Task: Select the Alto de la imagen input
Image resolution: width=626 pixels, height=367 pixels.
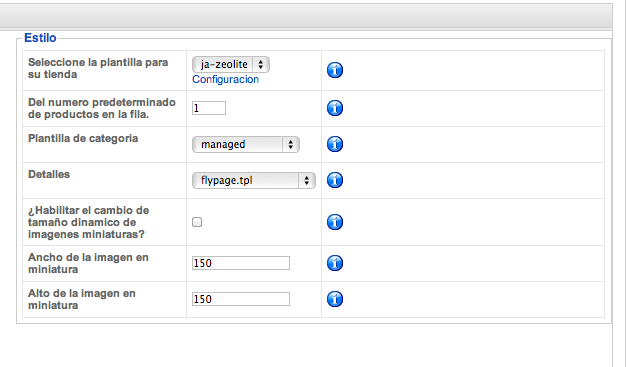Action: [x=241, y=299]
